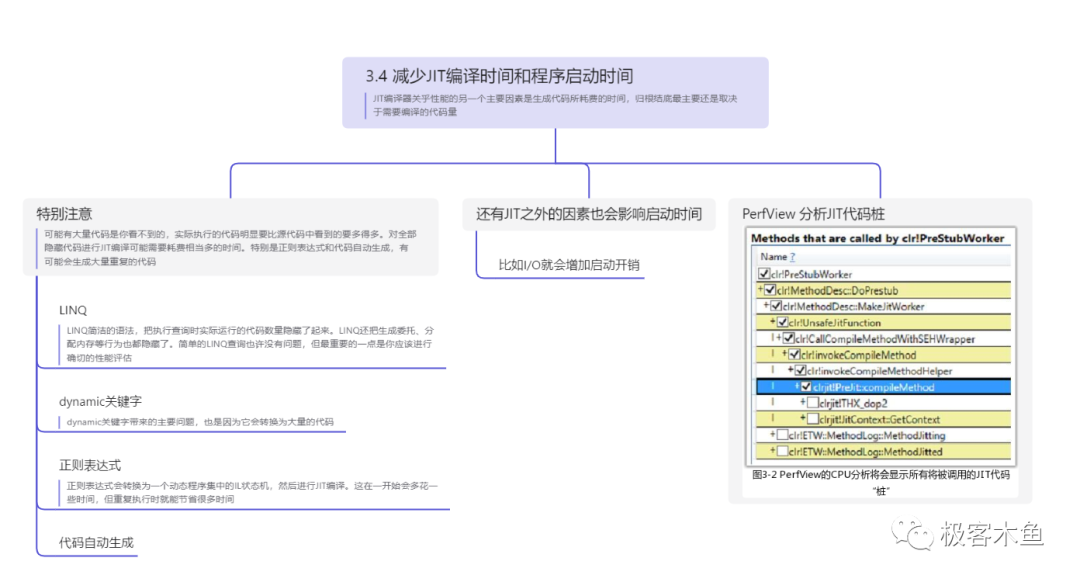Expand the MethodJitting plus sign
The image size is (1080, 582).
[x=773, y=435]
